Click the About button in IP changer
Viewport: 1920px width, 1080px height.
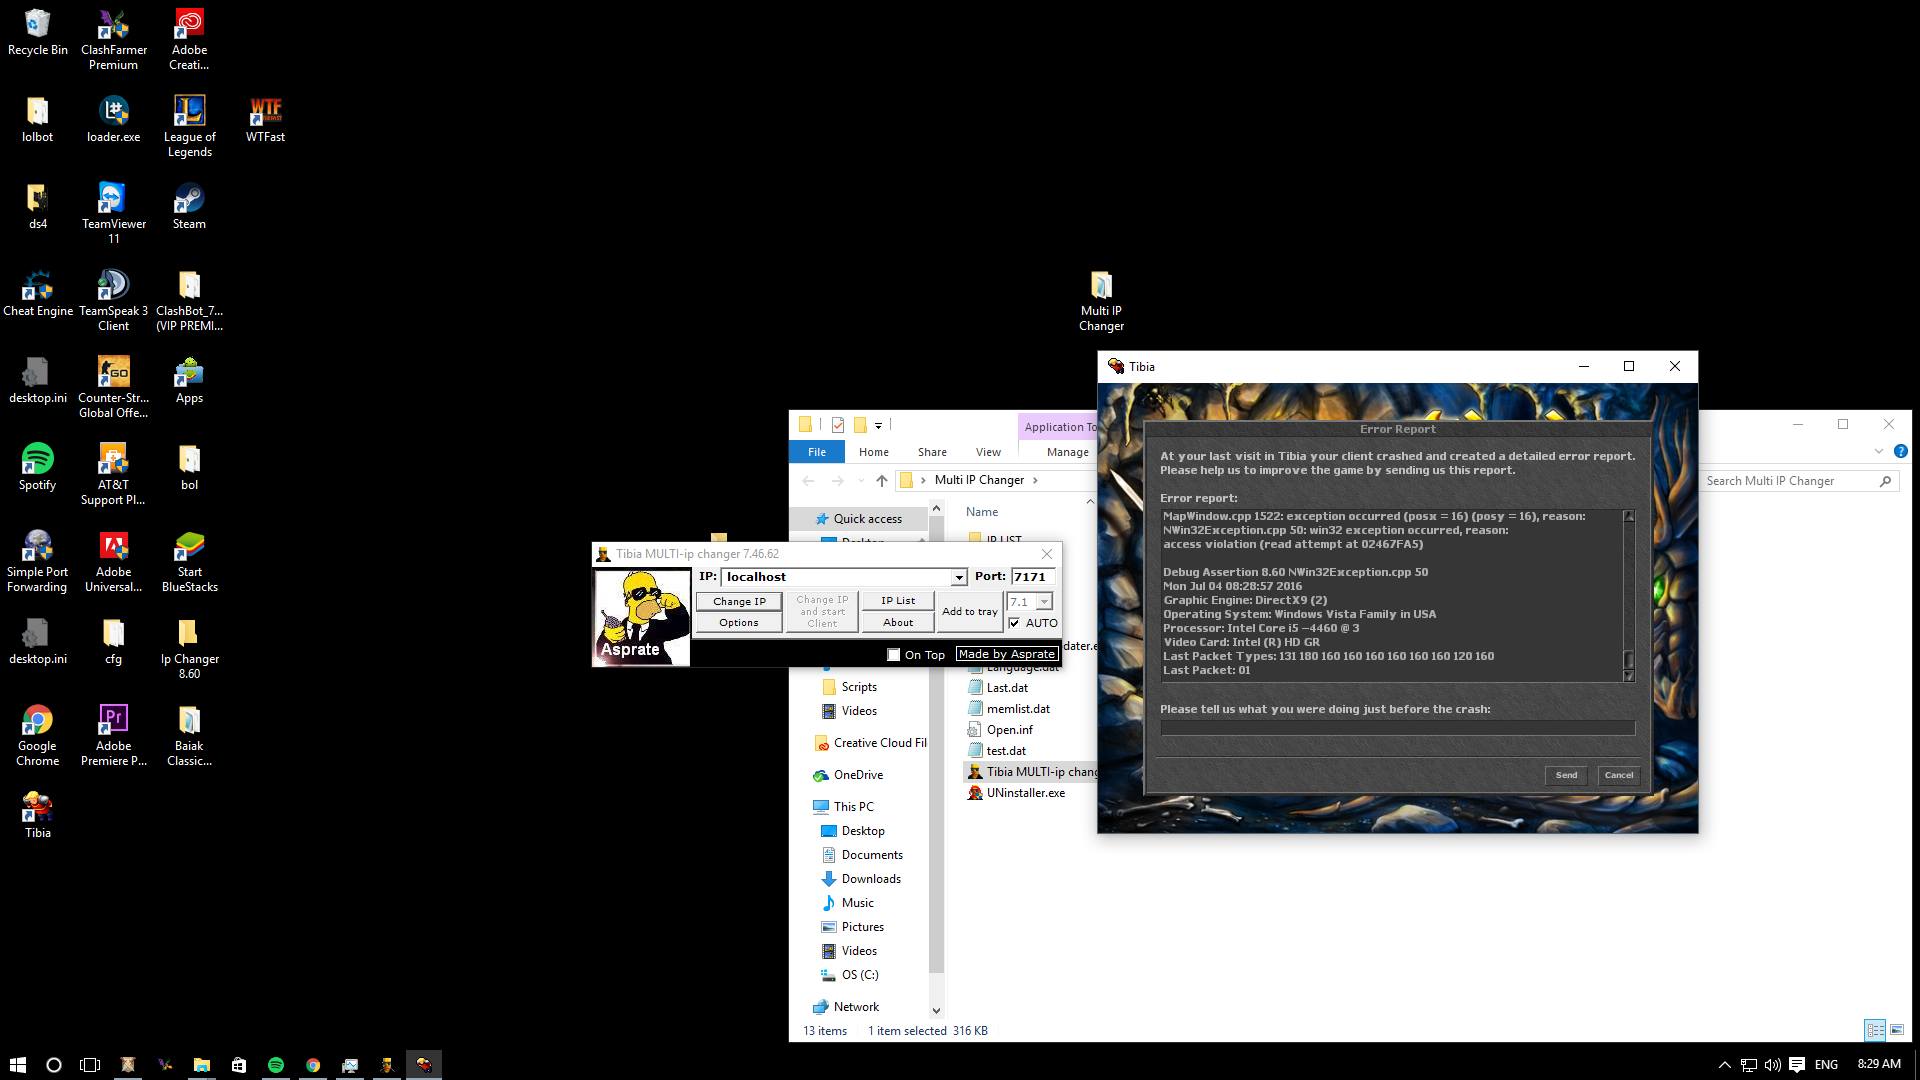898,623
